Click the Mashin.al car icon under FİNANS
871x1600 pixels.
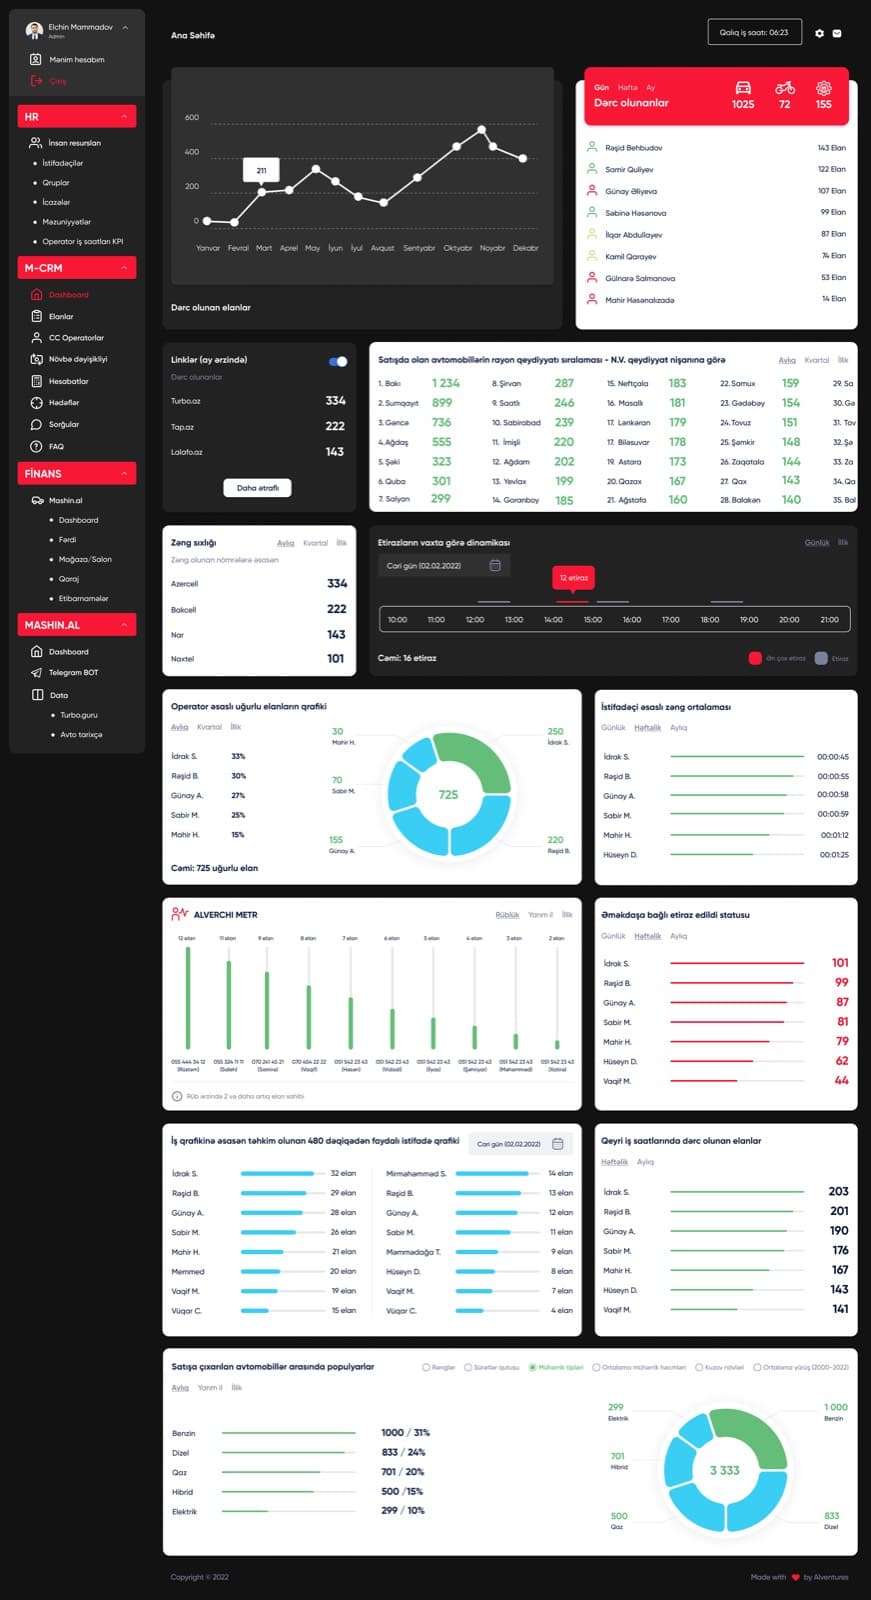click(x=37, y=500)
